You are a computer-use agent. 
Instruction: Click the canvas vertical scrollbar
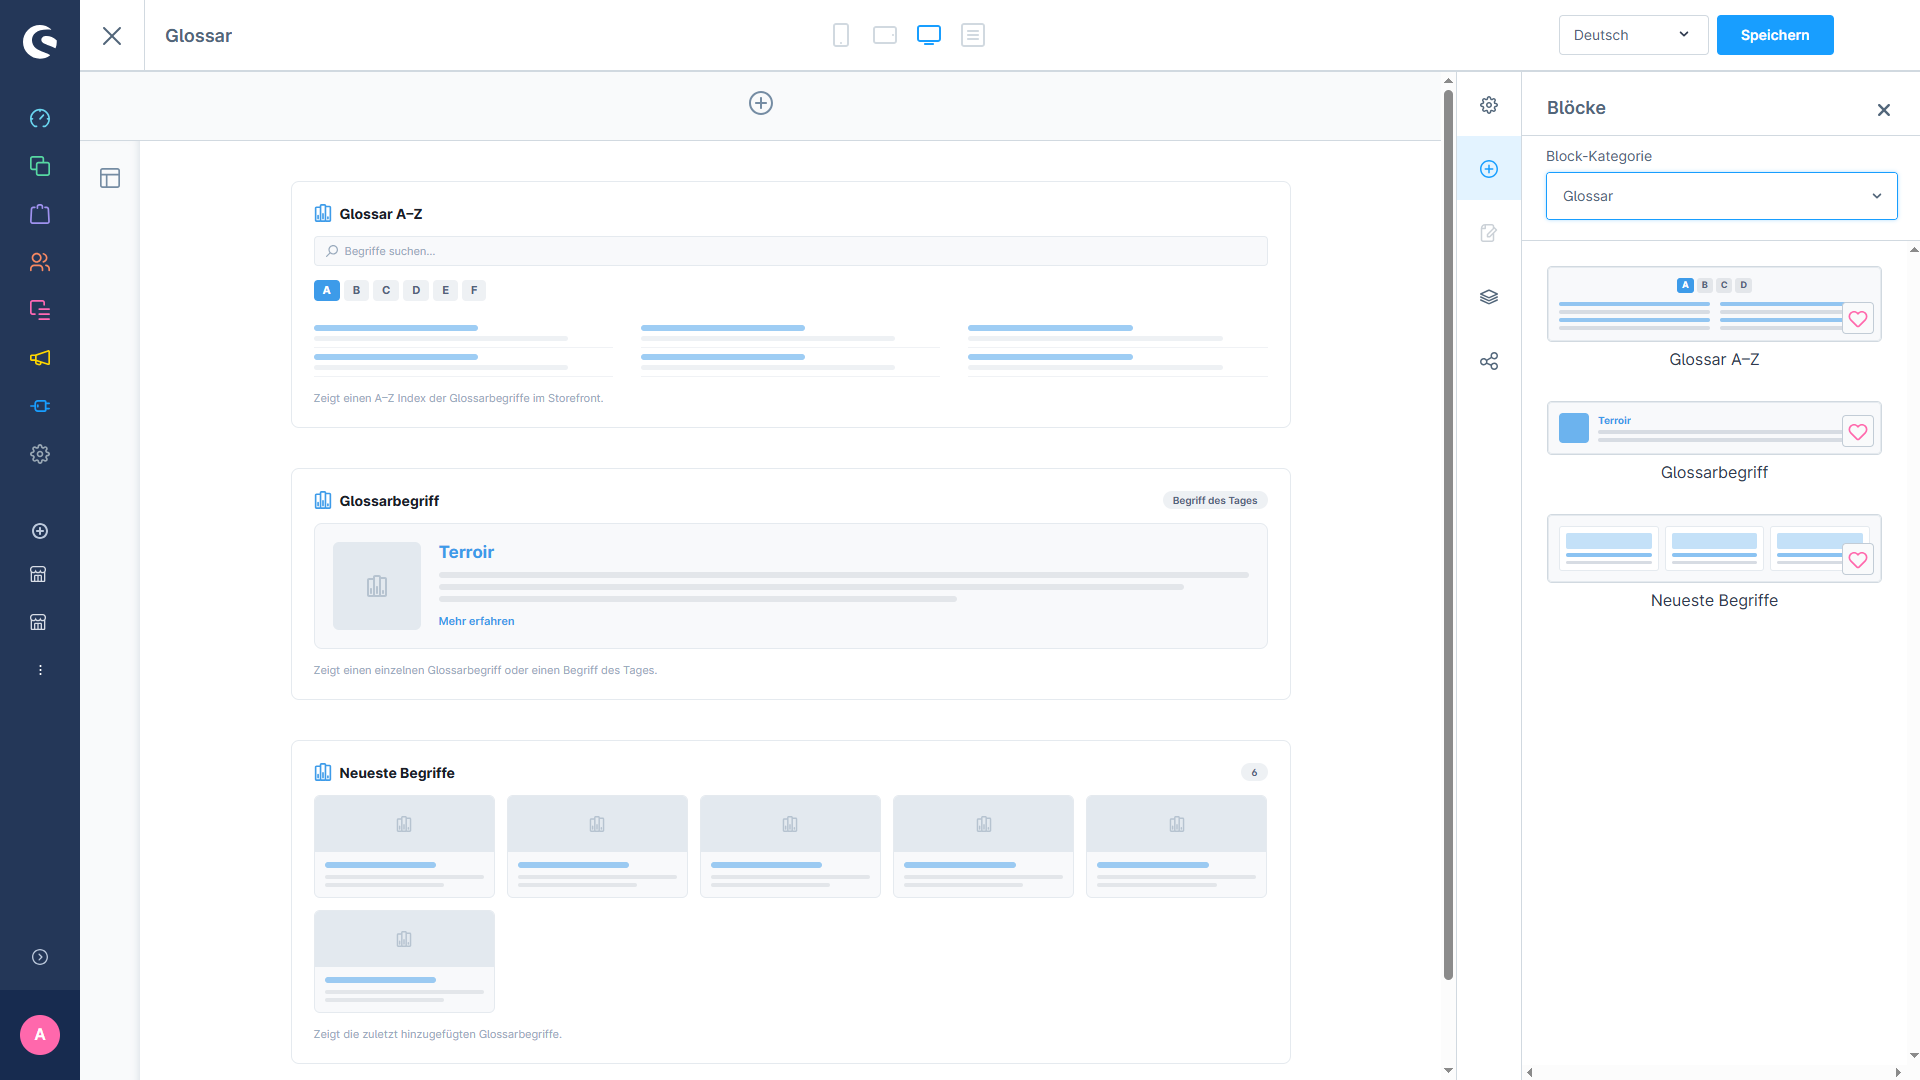point(1448,535)
